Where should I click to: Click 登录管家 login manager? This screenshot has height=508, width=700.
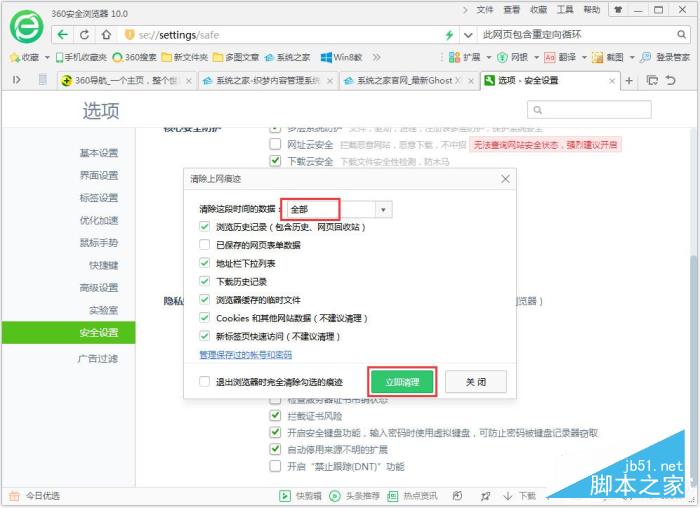pos(665,57)
